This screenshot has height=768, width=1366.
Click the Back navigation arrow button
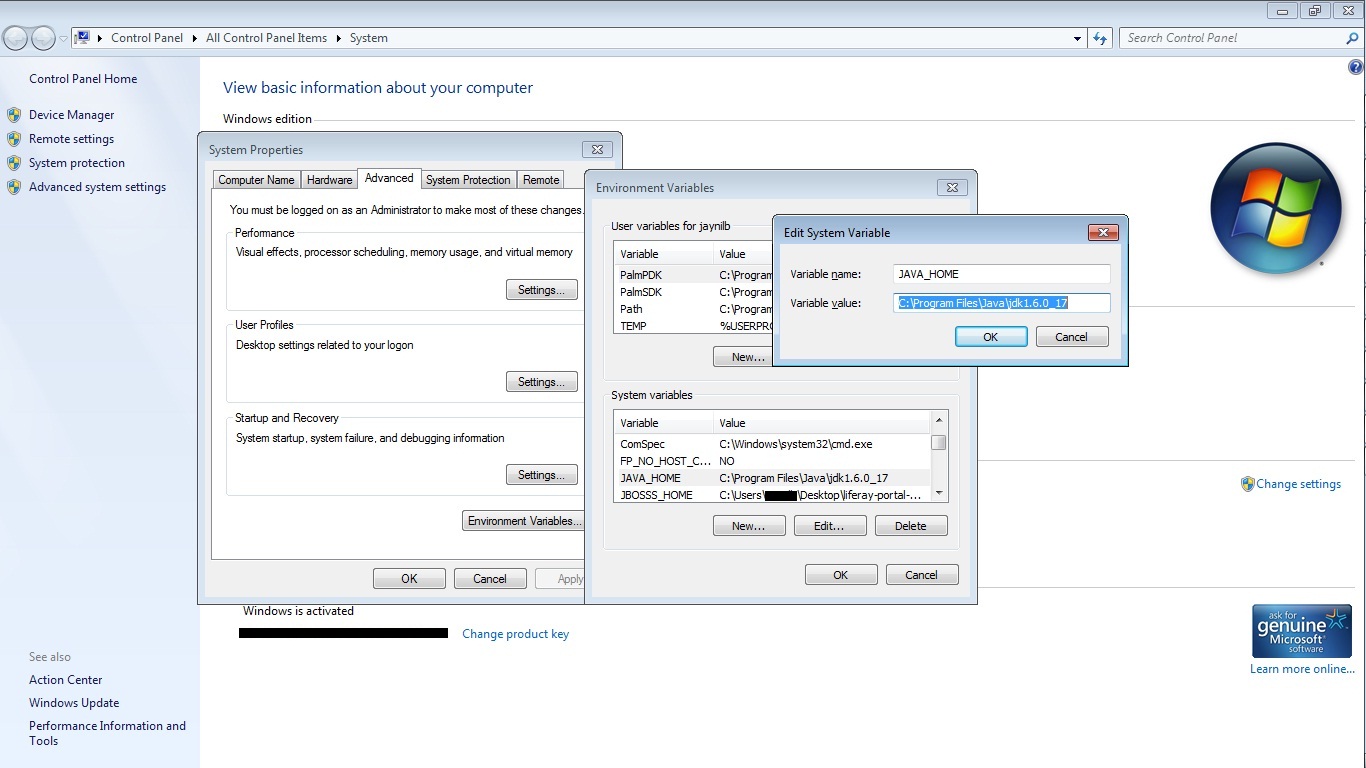pos(15,38)
